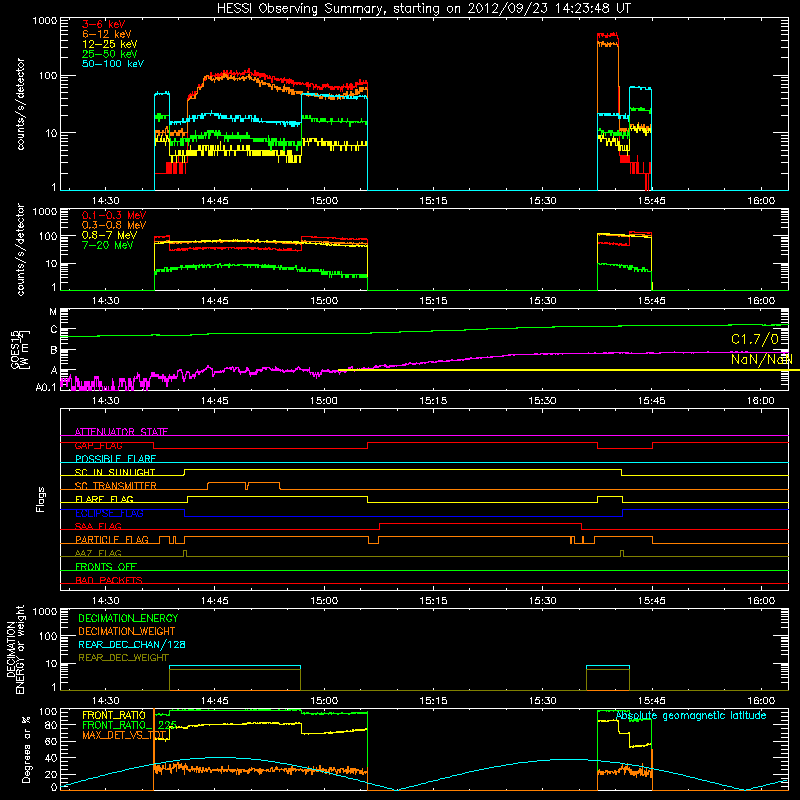Select the 25-50 keV legend label
Image resolution: width=800 pixels, height=800 pixels.
pyautogui.click(x=110, y=54)
